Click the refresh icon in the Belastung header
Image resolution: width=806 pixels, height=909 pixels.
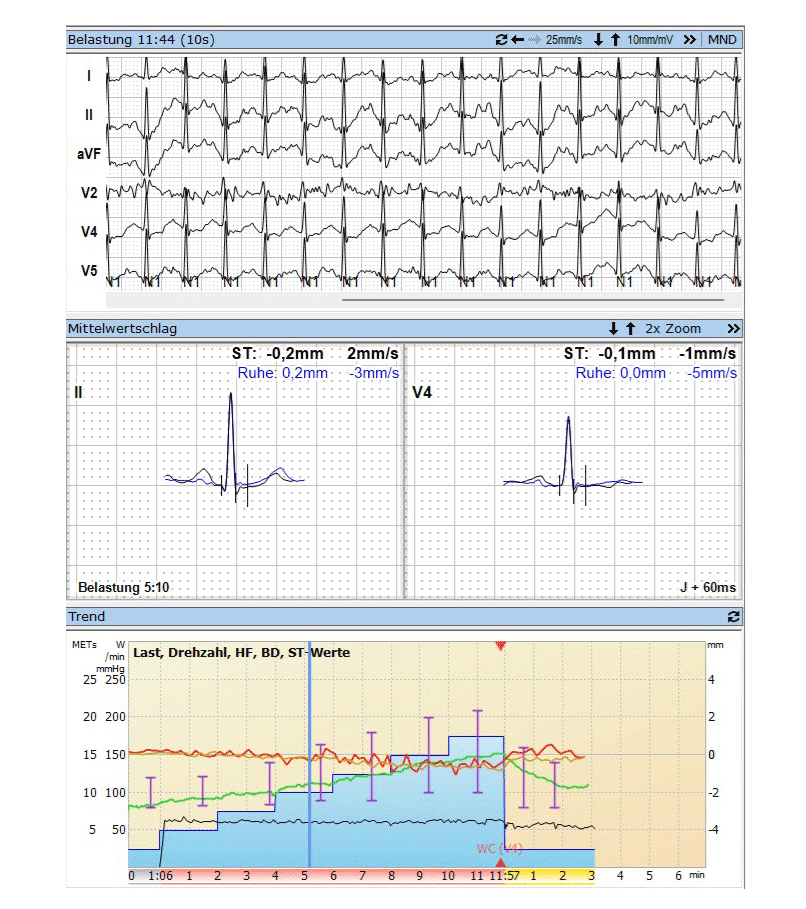(501, 40)
